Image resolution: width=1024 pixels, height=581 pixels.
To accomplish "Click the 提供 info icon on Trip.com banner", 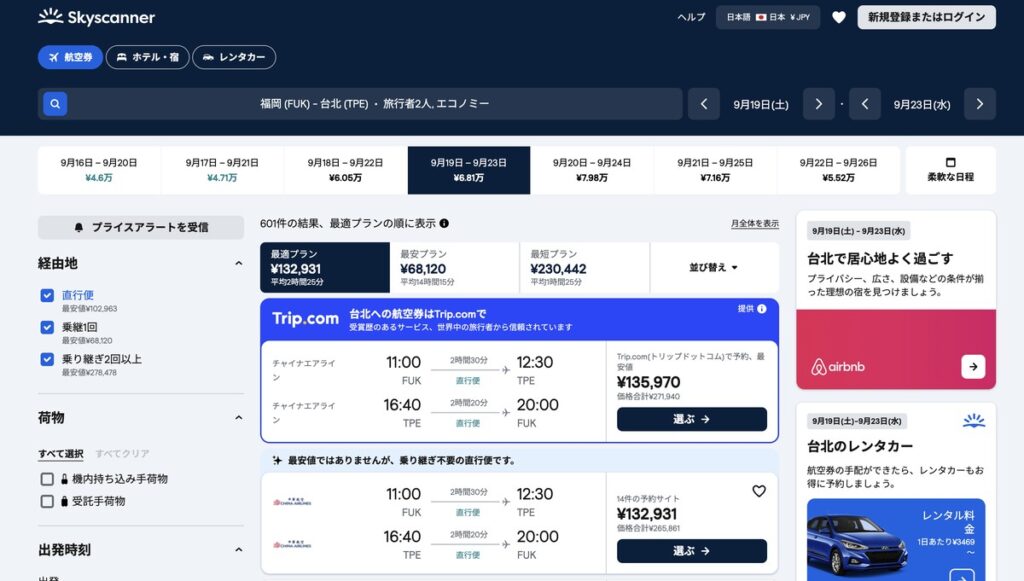I will [761, 309].
